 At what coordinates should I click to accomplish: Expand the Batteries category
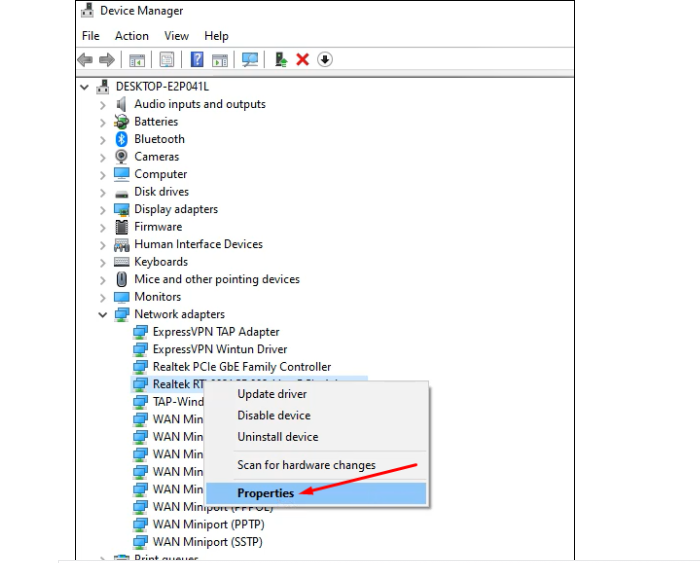tap(103, 122)
